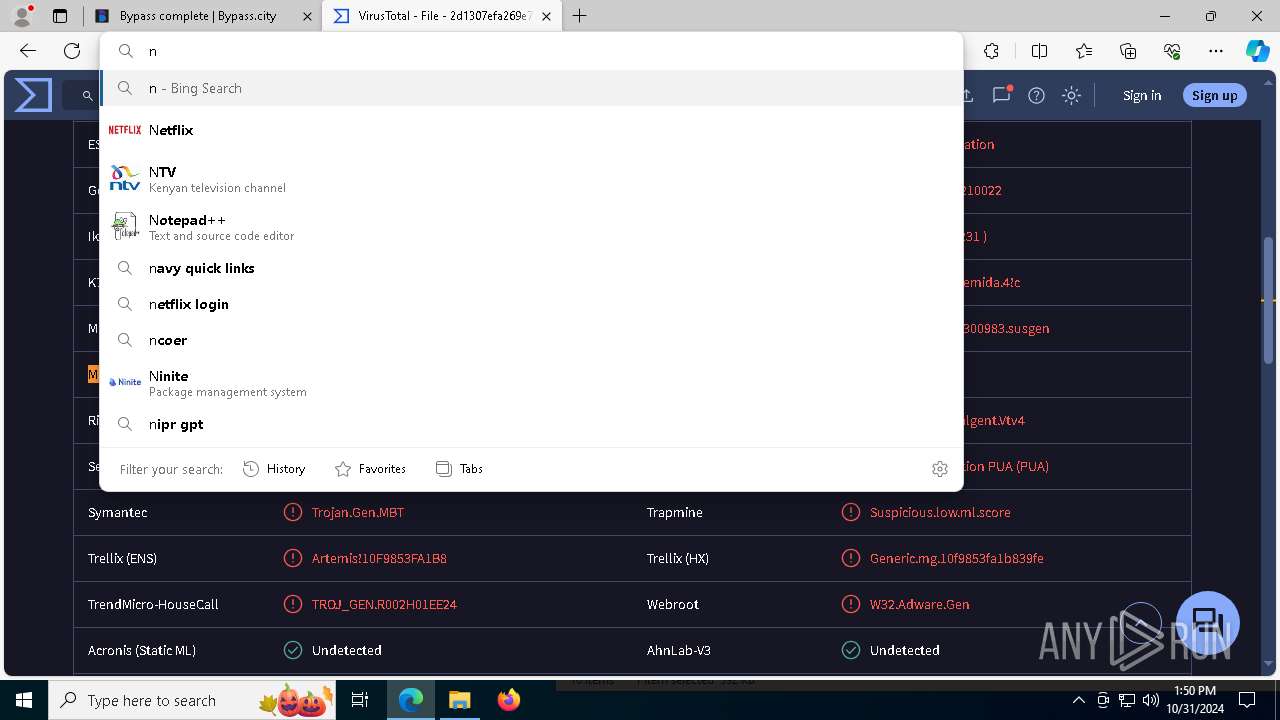
Task: Click the TrendMicro-HouseCall vendor name
Action: tap(153, 604)
